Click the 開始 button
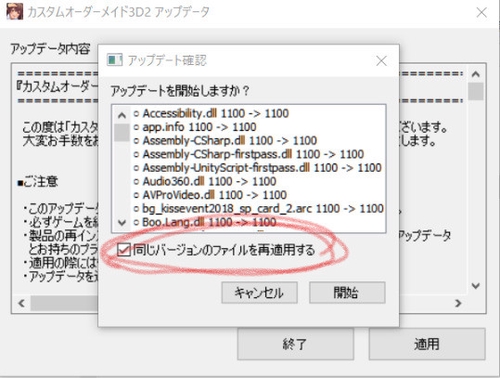This screenshot has height=378, width=500. pos(347,293)
